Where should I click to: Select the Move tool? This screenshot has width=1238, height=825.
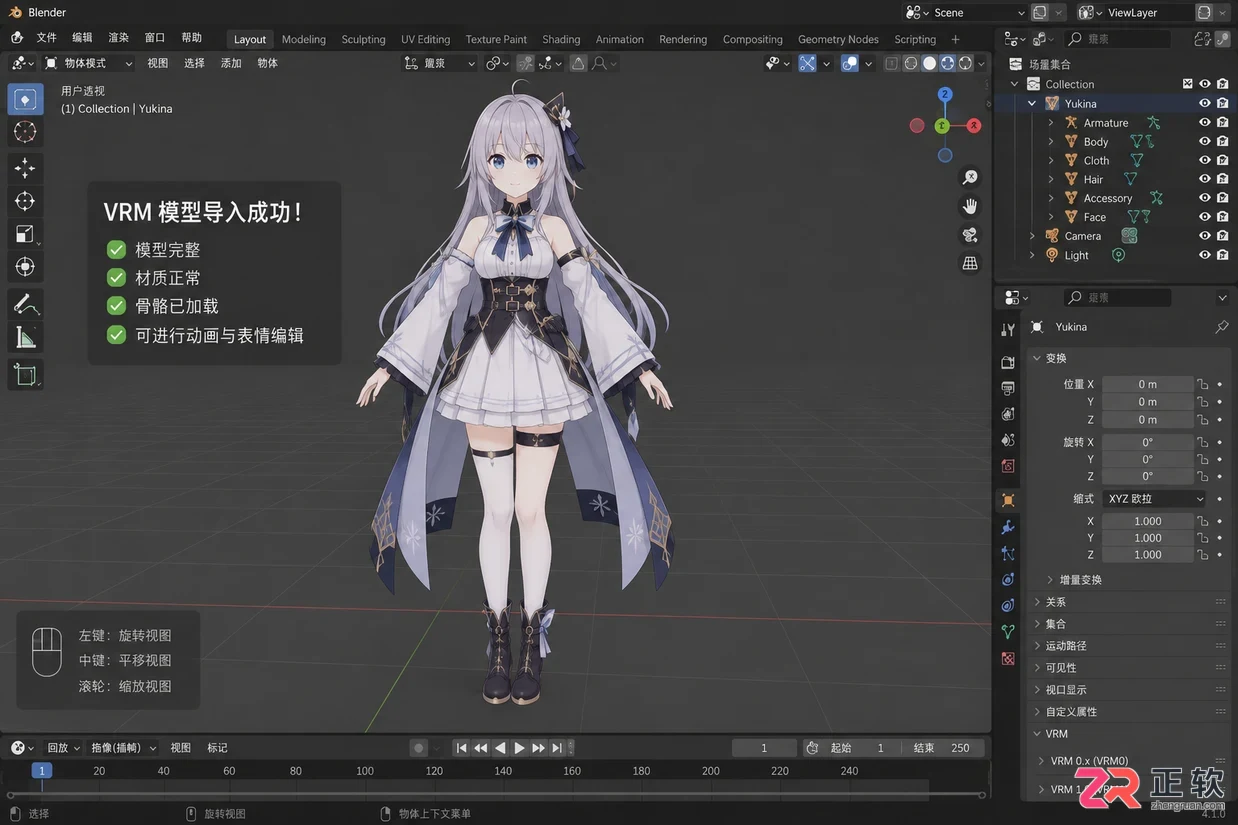point(26,168)
